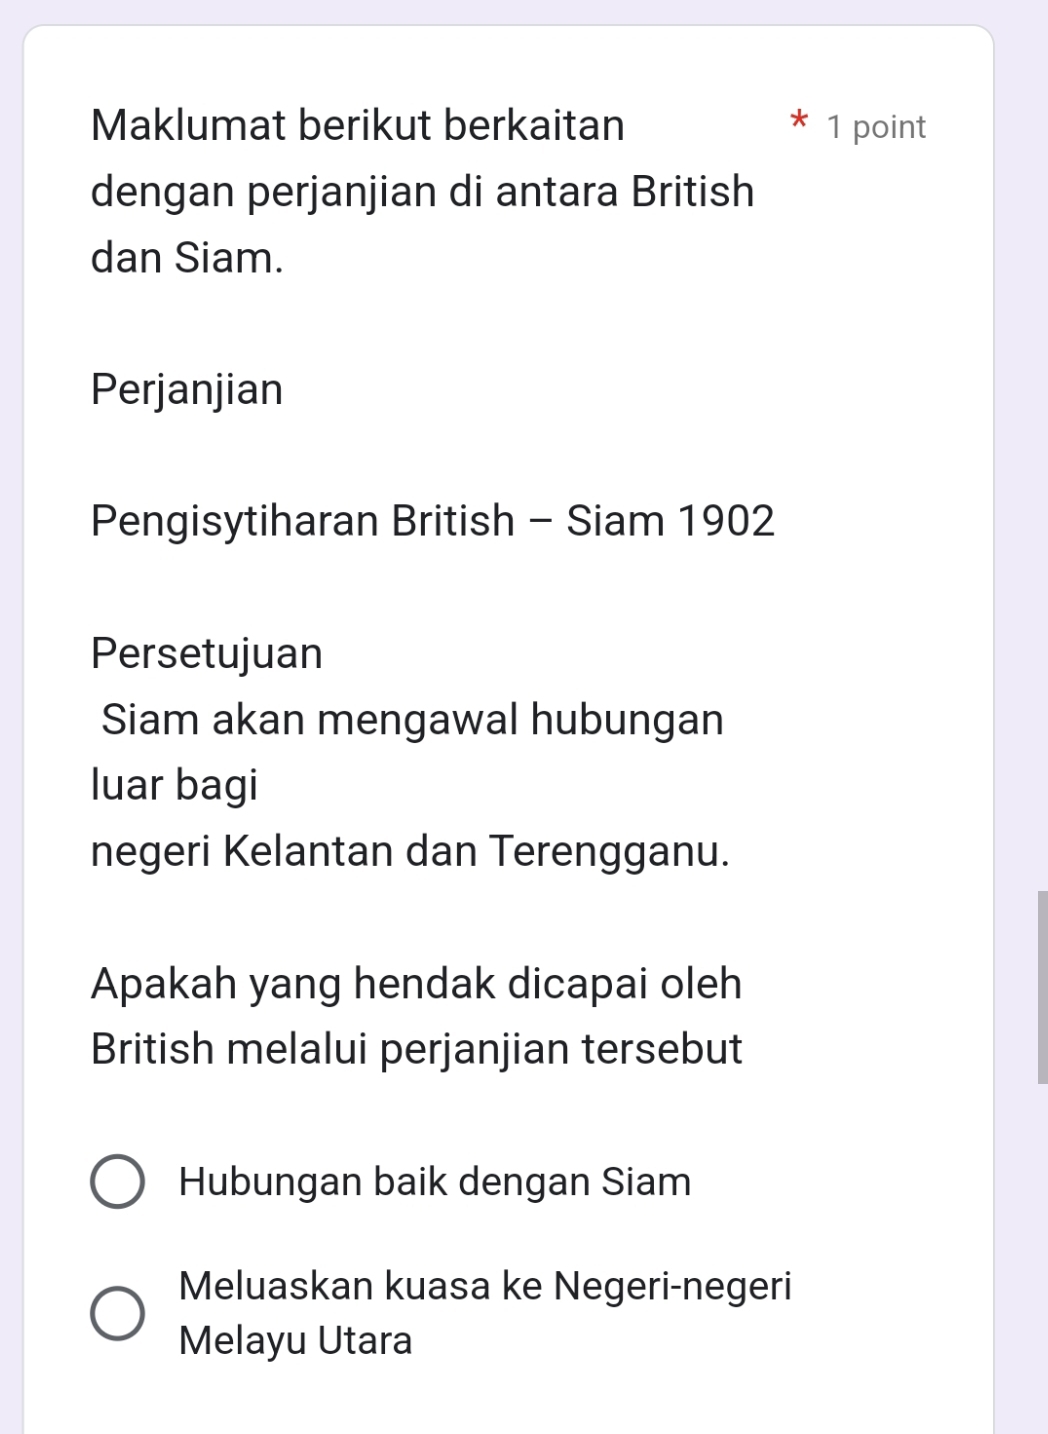Click the 'British melalui perjanjian tersebut' line
The height and width of the screenshot is (1434, 1048).
pyautogui.click(x=416, y=1049)
